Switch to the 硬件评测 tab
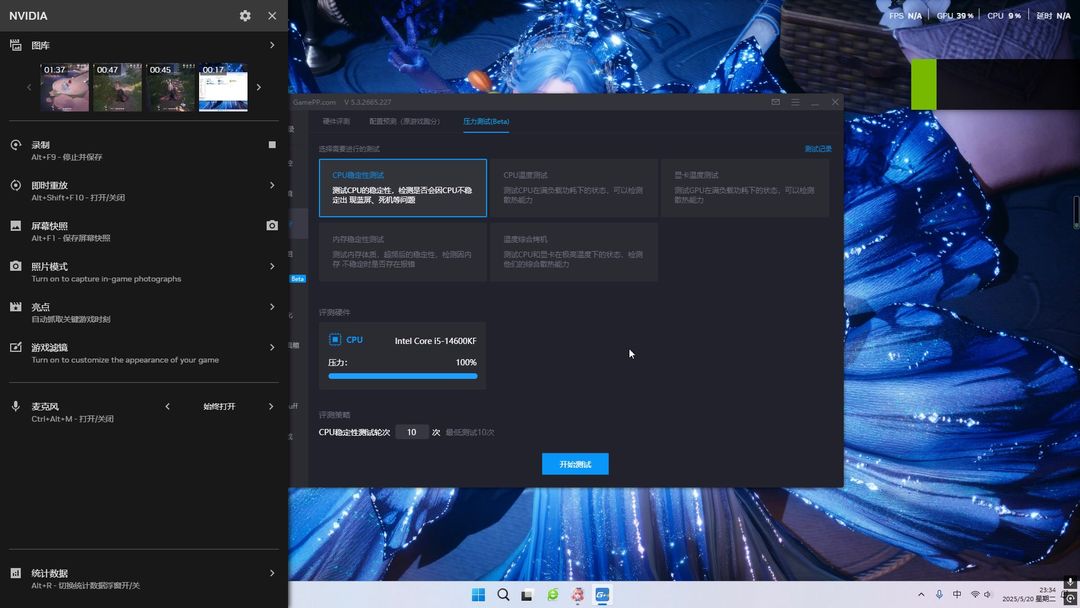The image size is (1080, 608). coord(336,121)
